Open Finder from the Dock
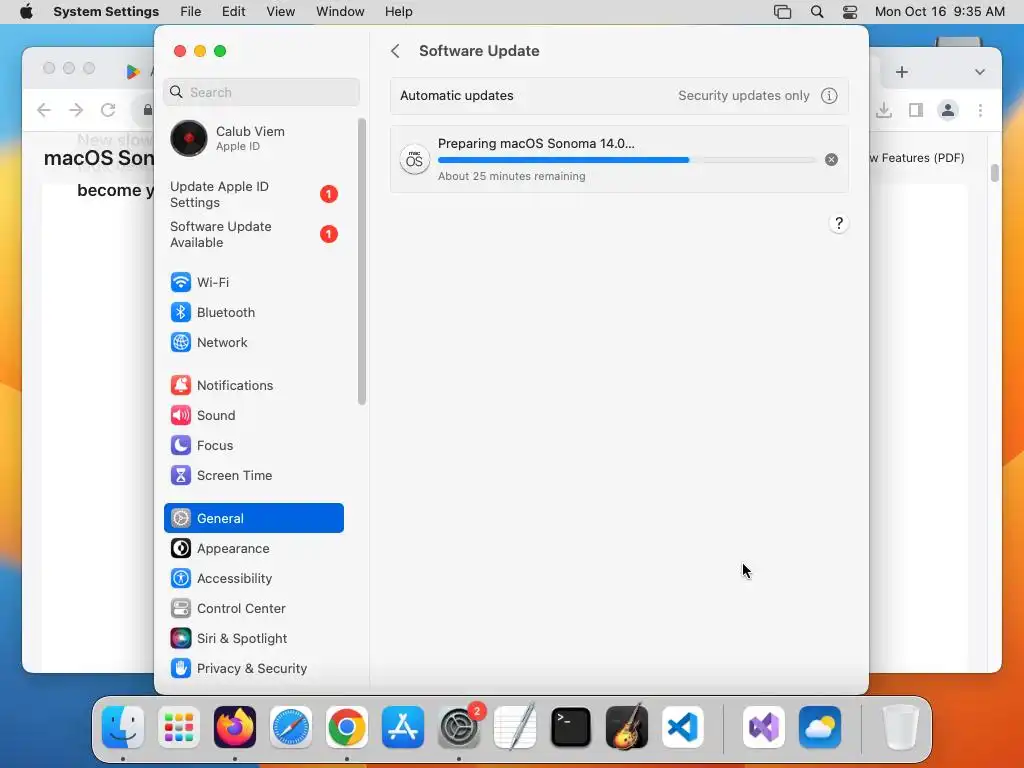The width and height of the screenshot is (1024, 768). point(123,727)
